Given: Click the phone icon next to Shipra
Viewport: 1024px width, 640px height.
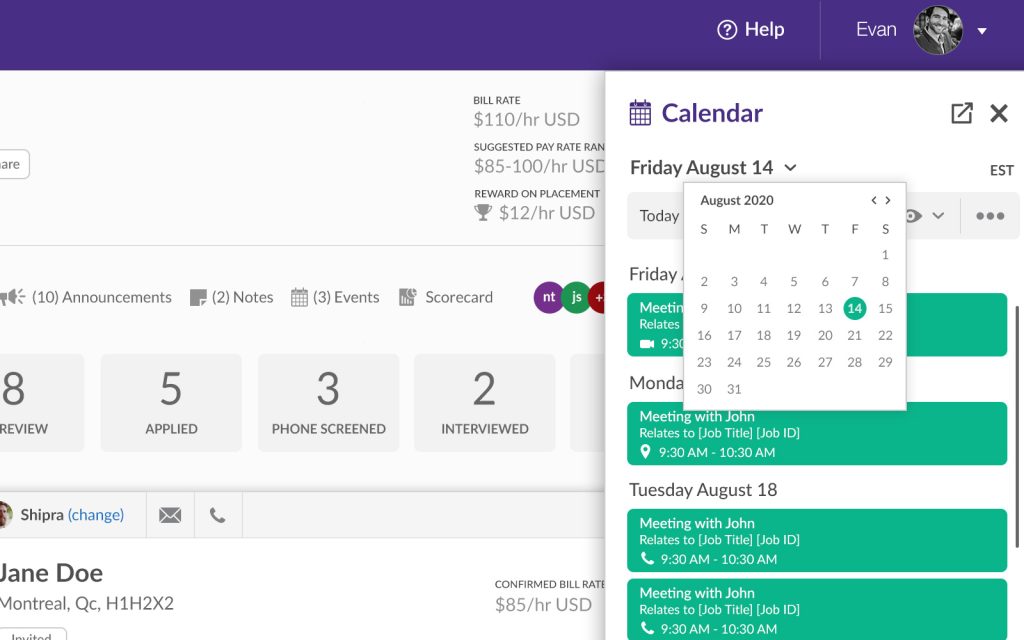Looking at the screenshot, I should point(217,515).
